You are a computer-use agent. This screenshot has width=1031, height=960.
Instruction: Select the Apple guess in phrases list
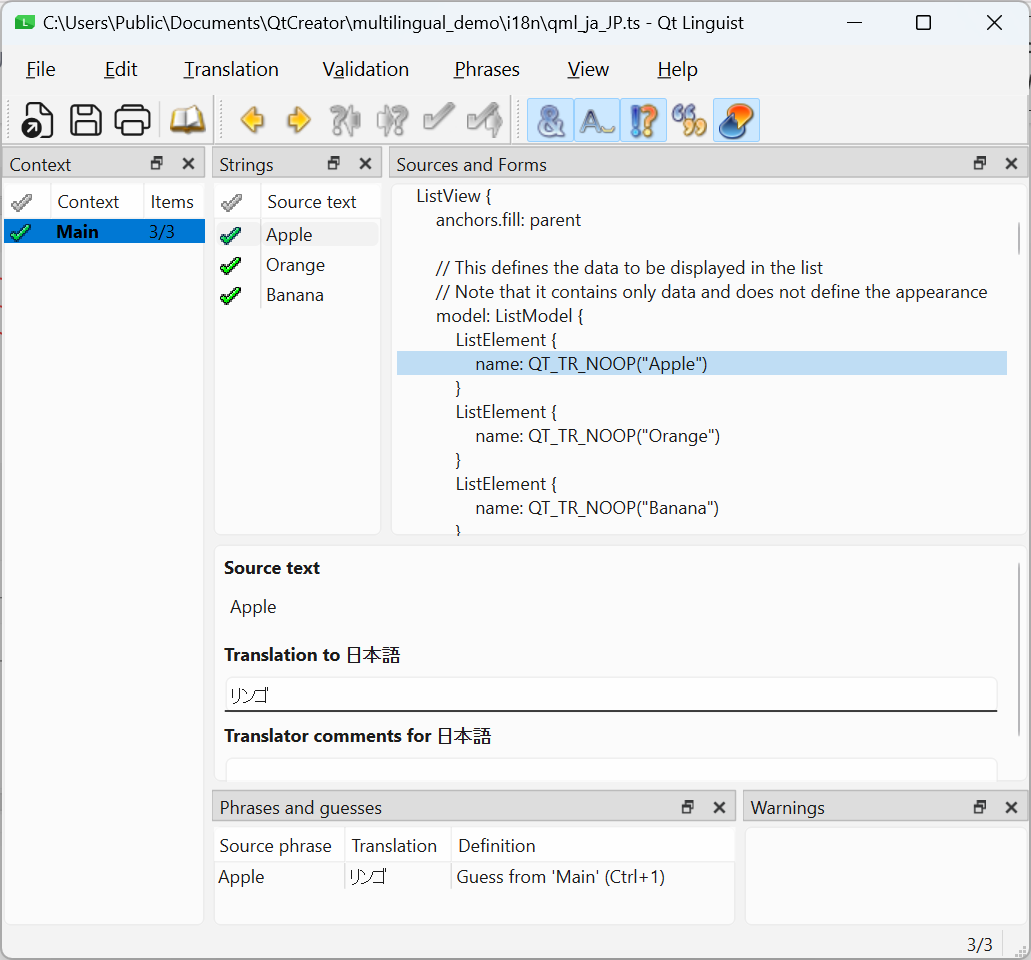point(242,877)
